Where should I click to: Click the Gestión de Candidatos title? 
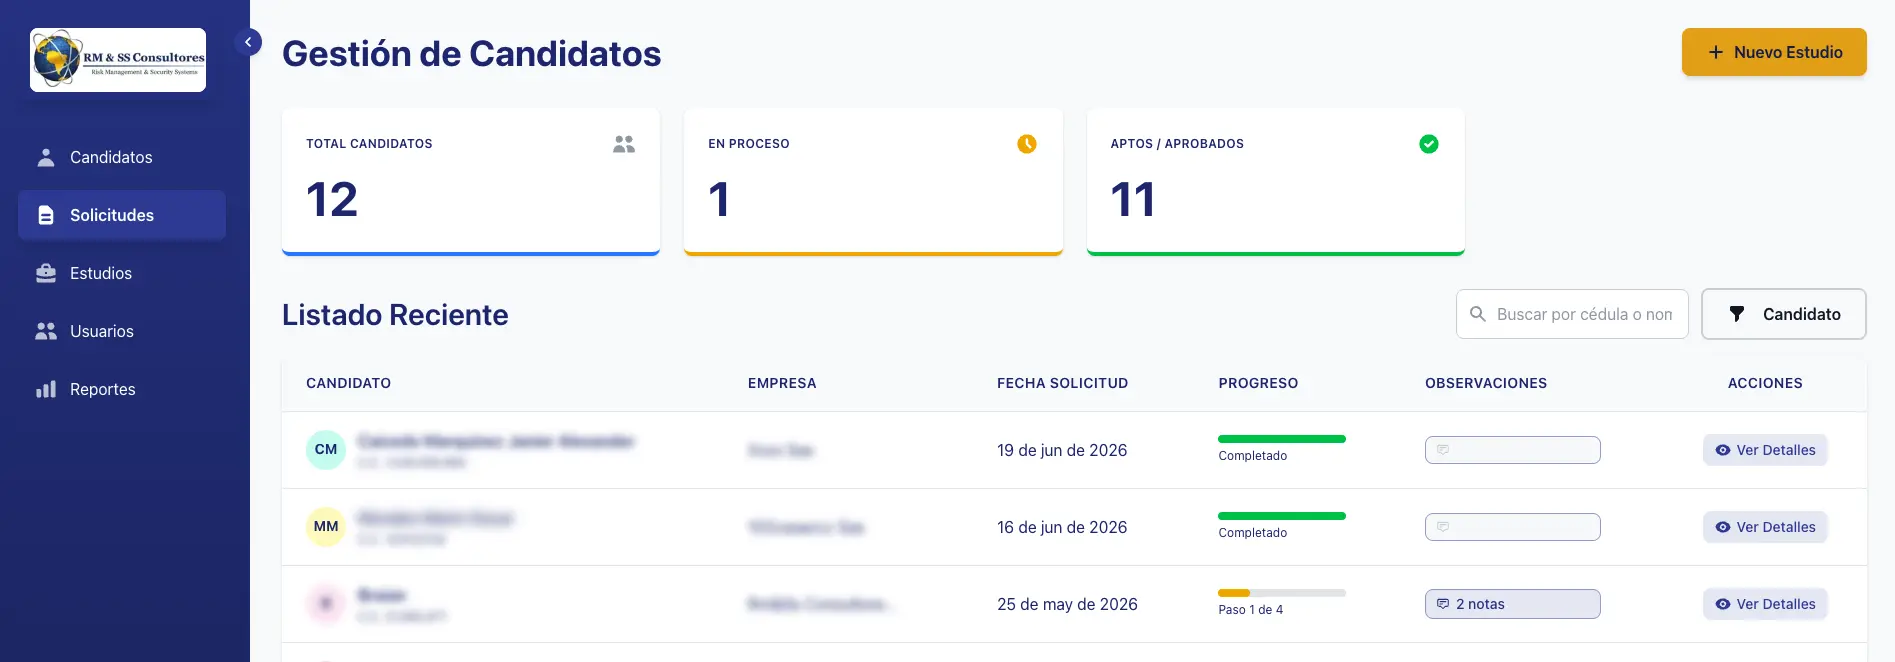click(x=472, y=54)
